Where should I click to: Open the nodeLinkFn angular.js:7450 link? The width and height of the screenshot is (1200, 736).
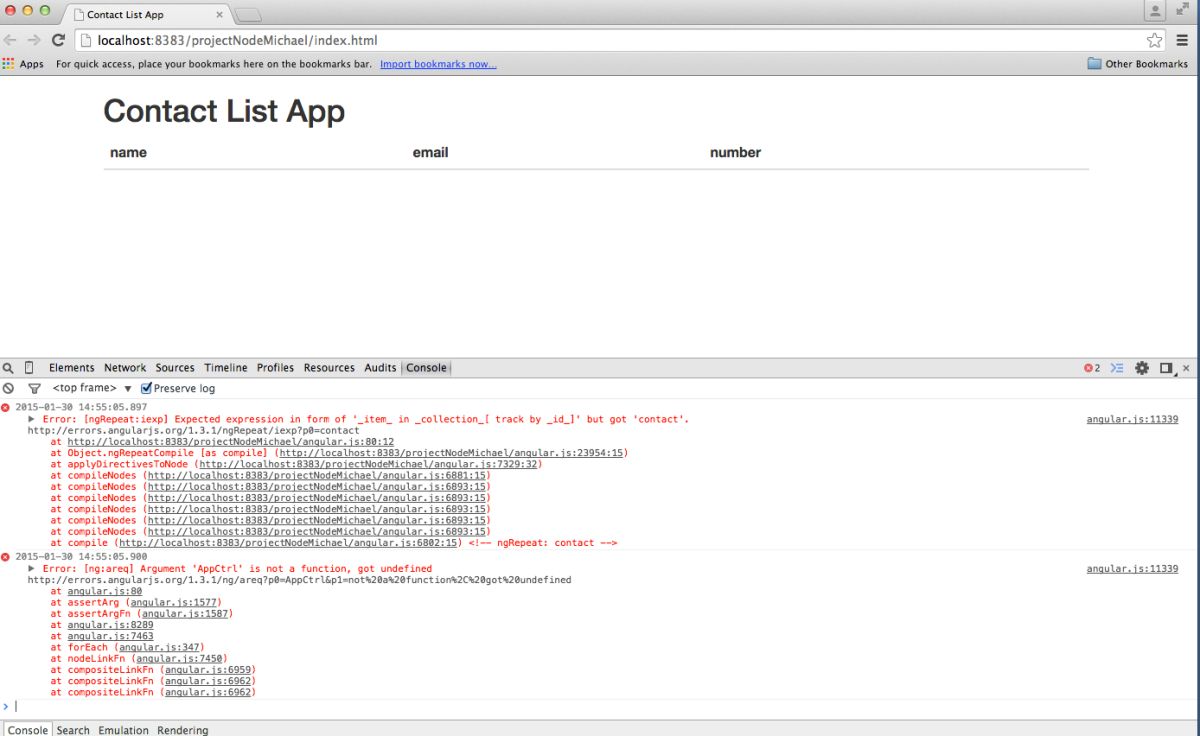[x=178, y=659]
